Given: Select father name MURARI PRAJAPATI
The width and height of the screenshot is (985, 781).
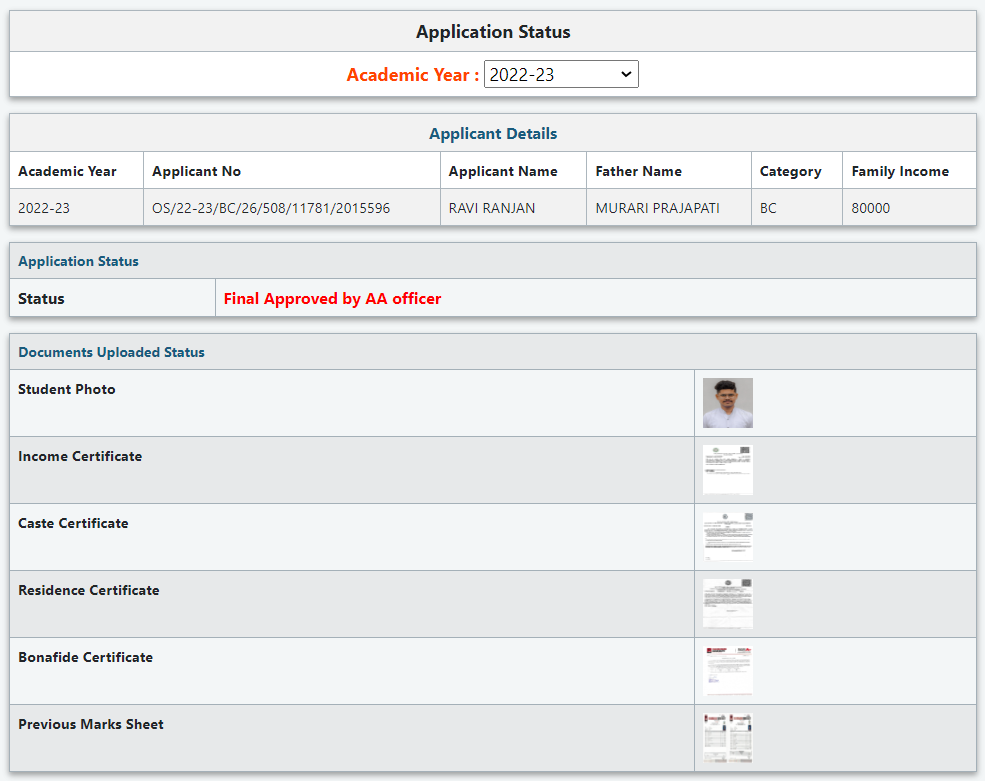Looking at the screenshot, I should 658,208.
